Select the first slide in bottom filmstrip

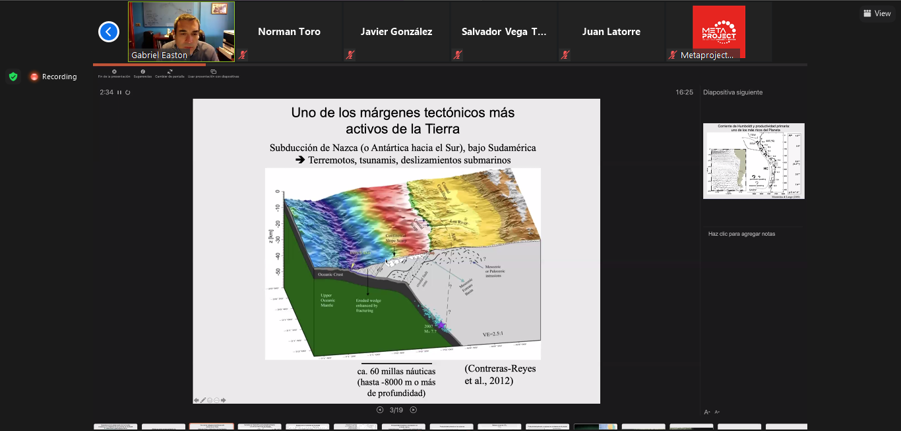[x=115, y=427]
